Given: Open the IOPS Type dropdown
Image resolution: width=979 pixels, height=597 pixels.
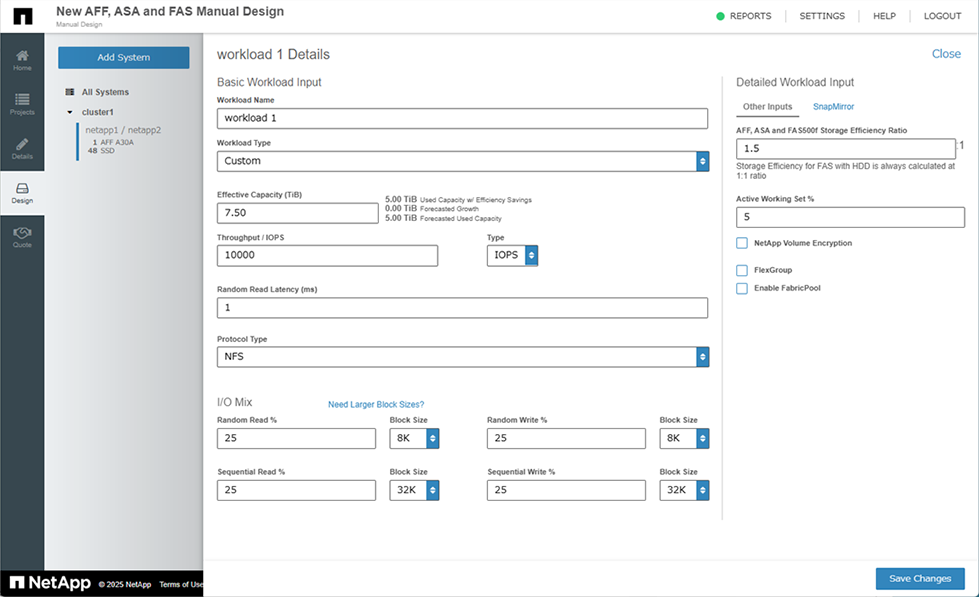Looking at the screenshot, I should (x=512, y=255).
